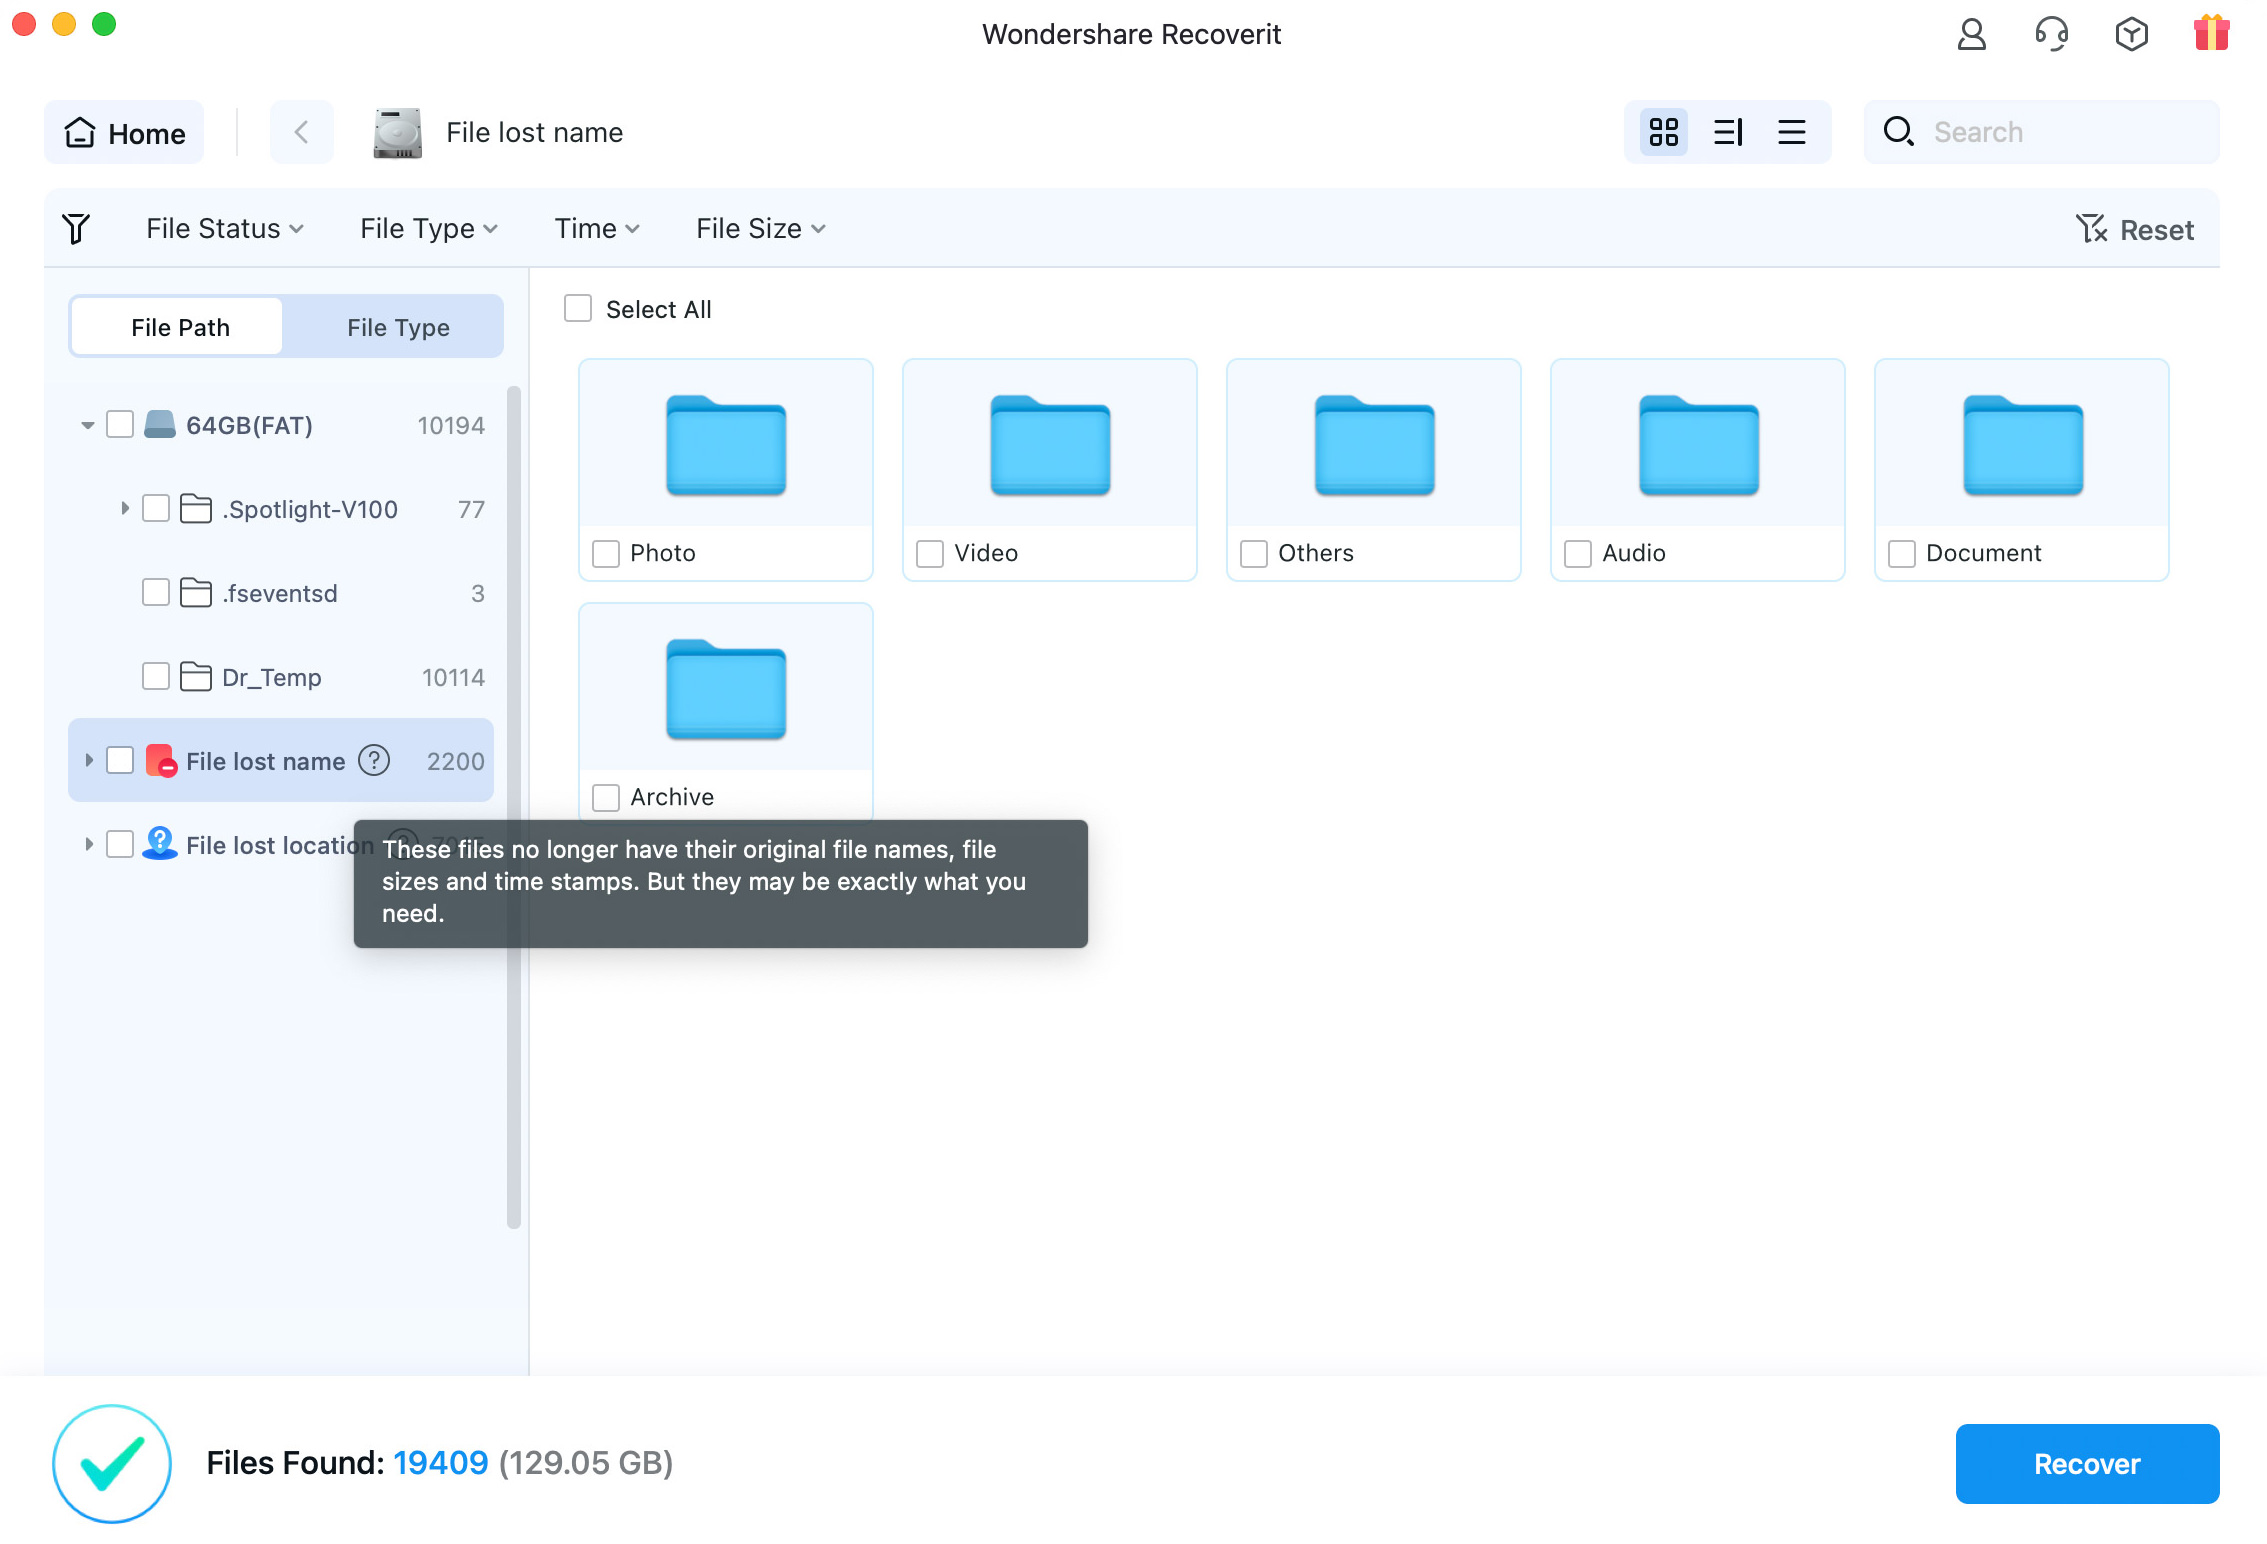
Task: Check the Others folder checkbox
Action: (x=1254, y=553)
